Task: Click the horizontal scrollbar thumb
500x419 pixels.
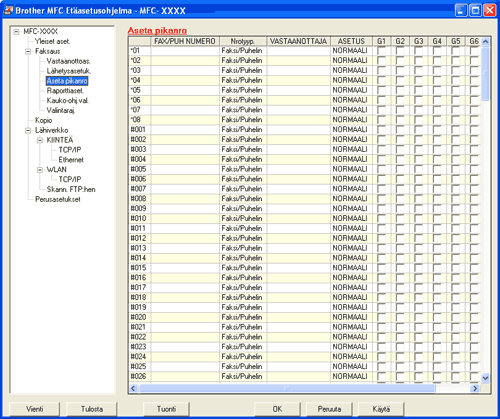Action: point(287,388)
